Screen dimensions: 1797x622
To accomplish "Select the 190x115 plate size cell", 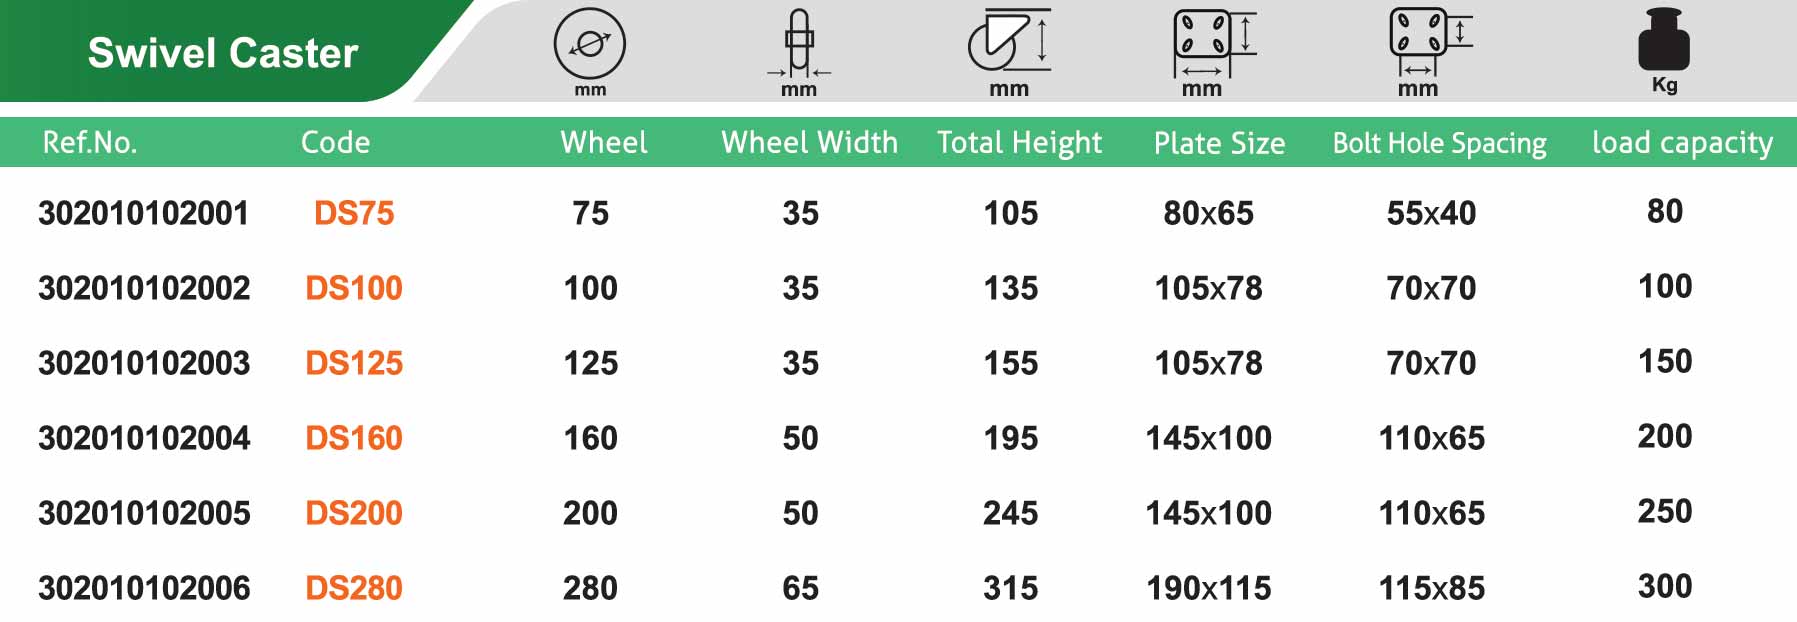I will point(1209,588).
